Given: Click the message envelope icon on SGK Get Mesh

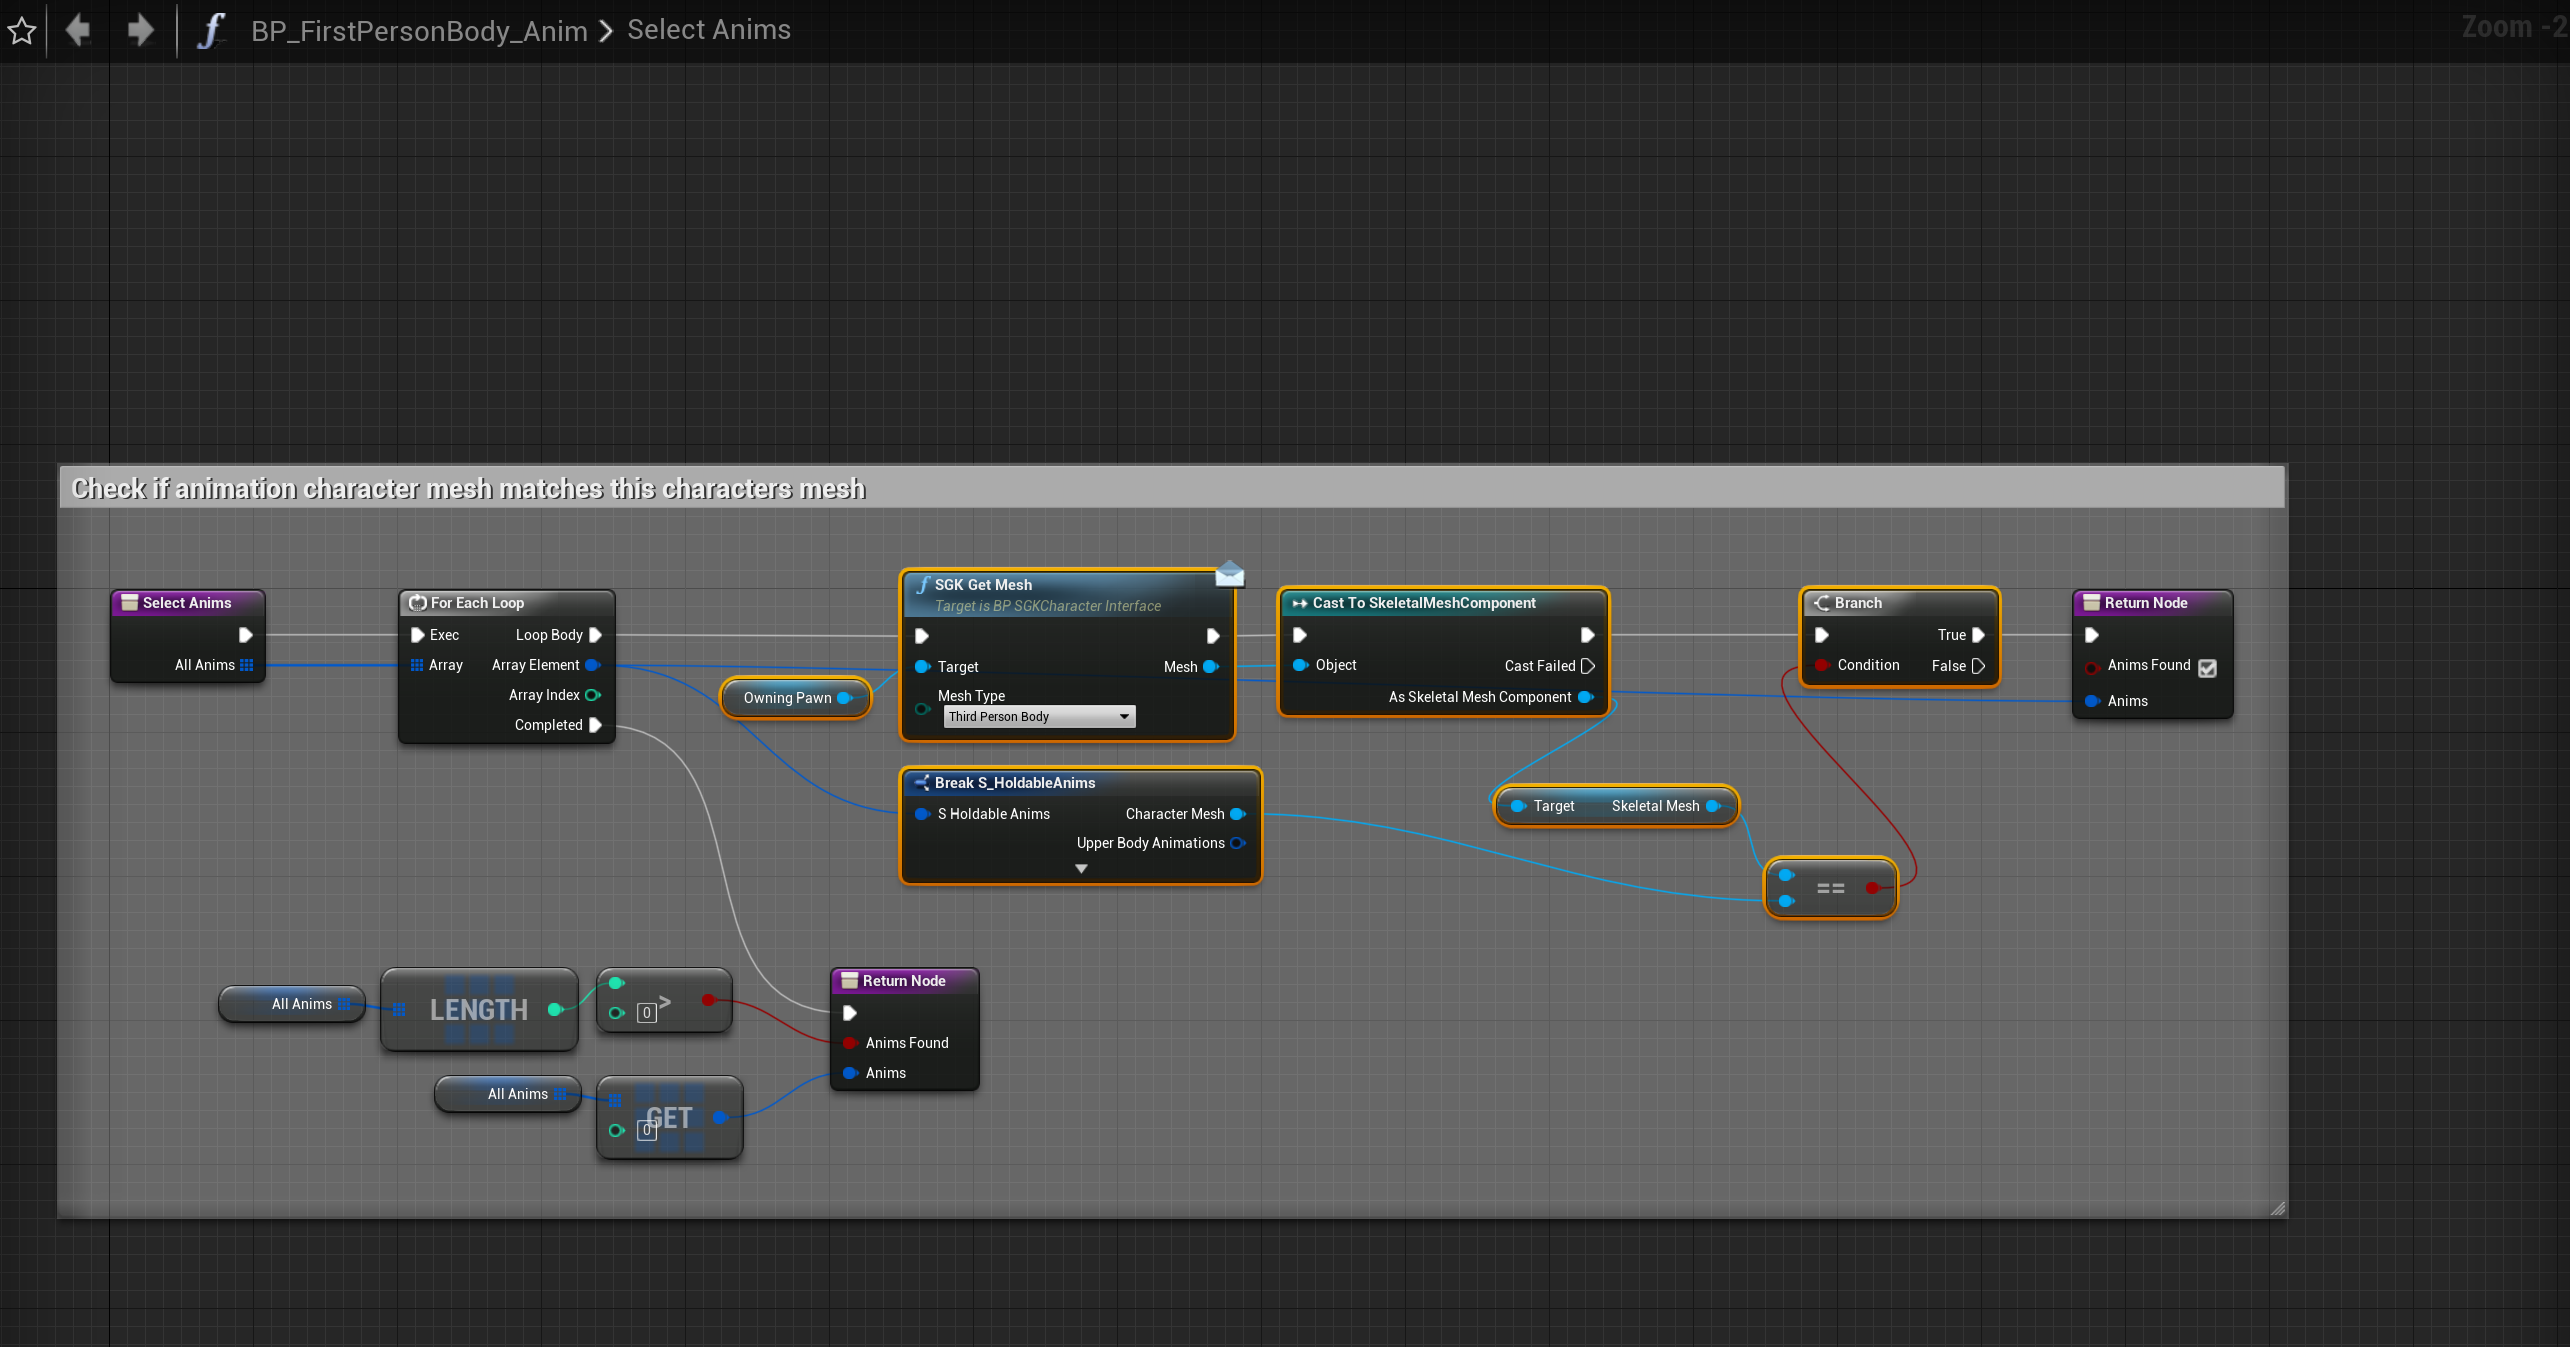Looking at the screenshot, I should pyautogui.click(x=1229, y=574).
